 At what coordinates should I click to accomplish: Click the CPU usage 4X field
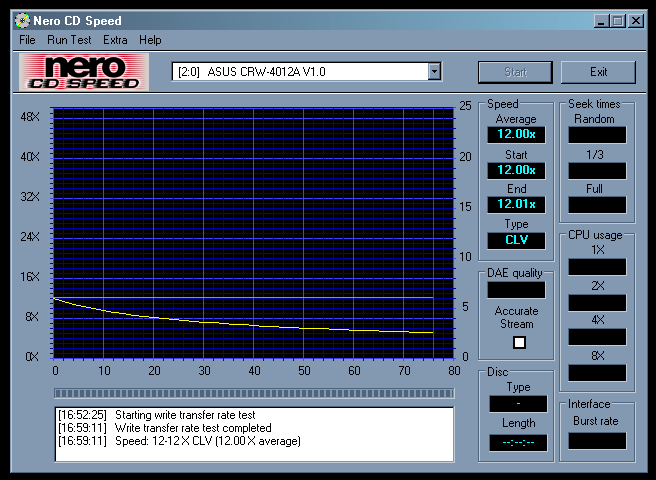597,336
